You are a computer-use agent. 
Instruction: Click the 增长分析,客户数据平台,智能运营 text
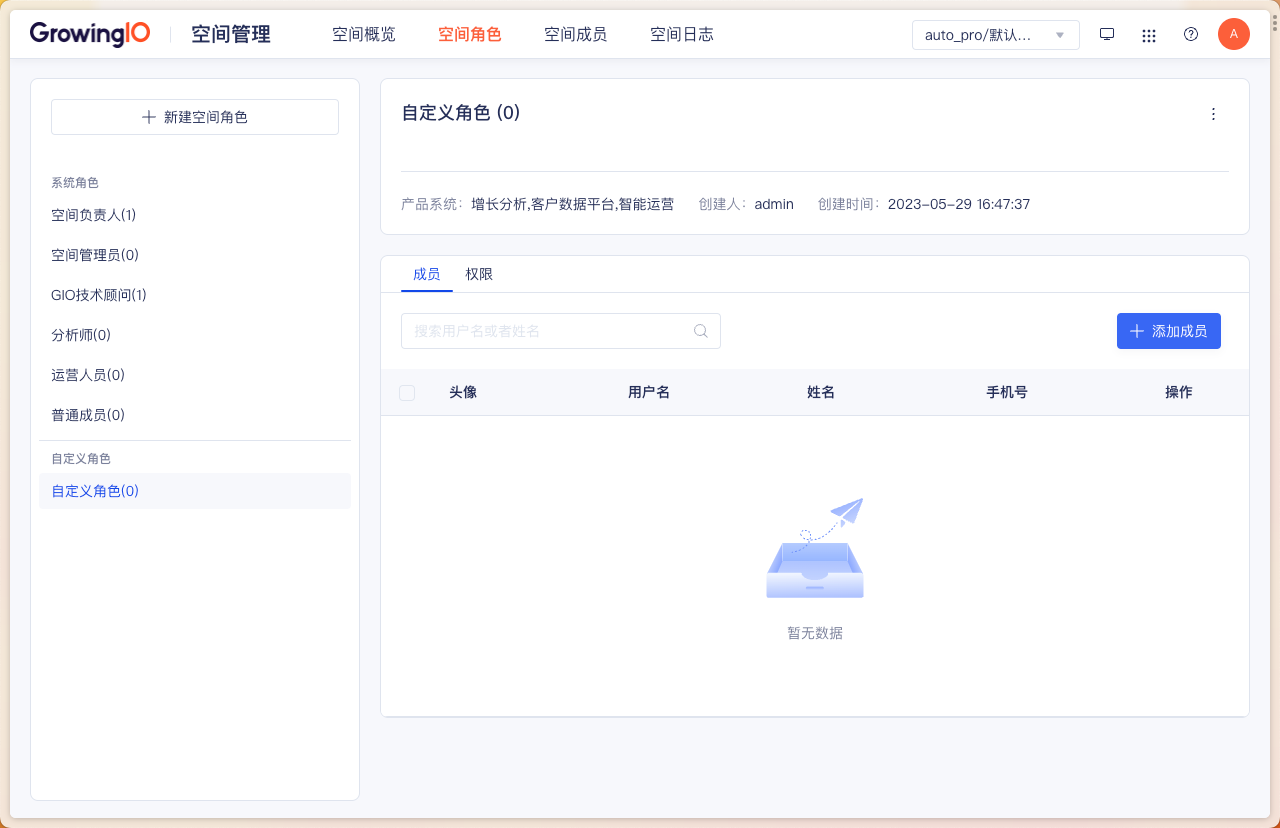pyautogui.click(x=573, y=204)
